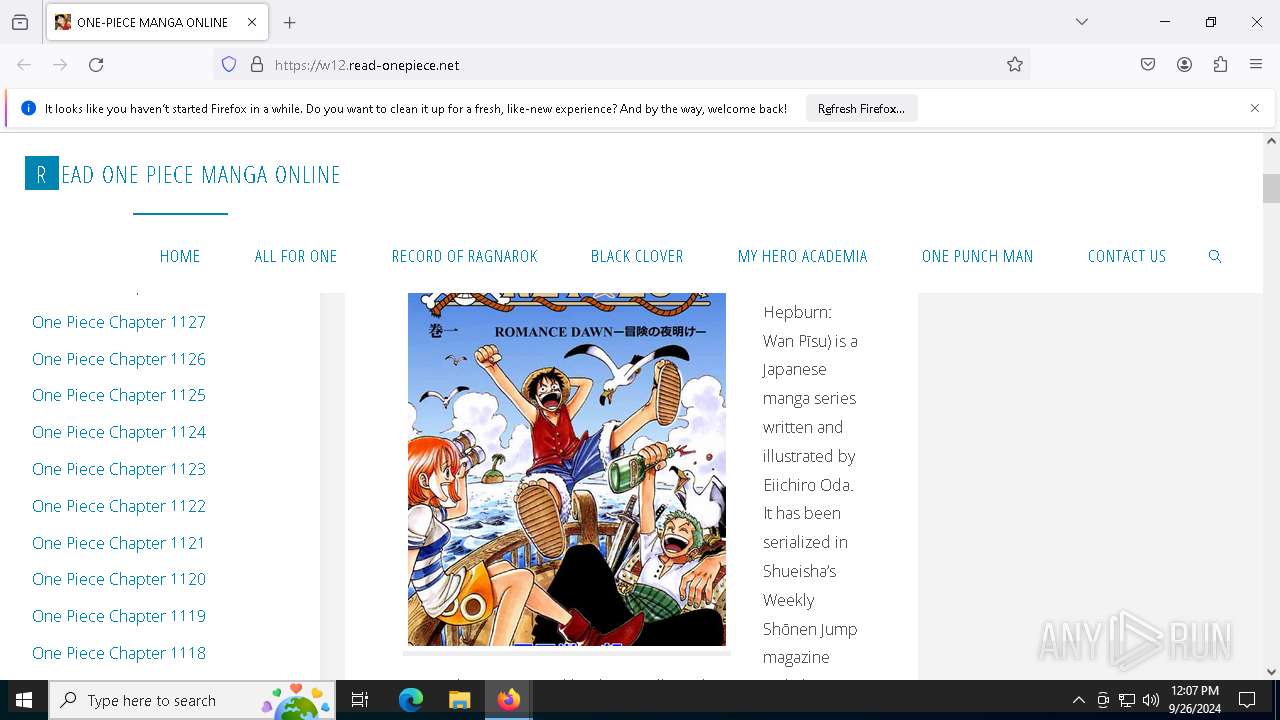Open One Piece Chapter 1120 link

click(x=119, y=579)
